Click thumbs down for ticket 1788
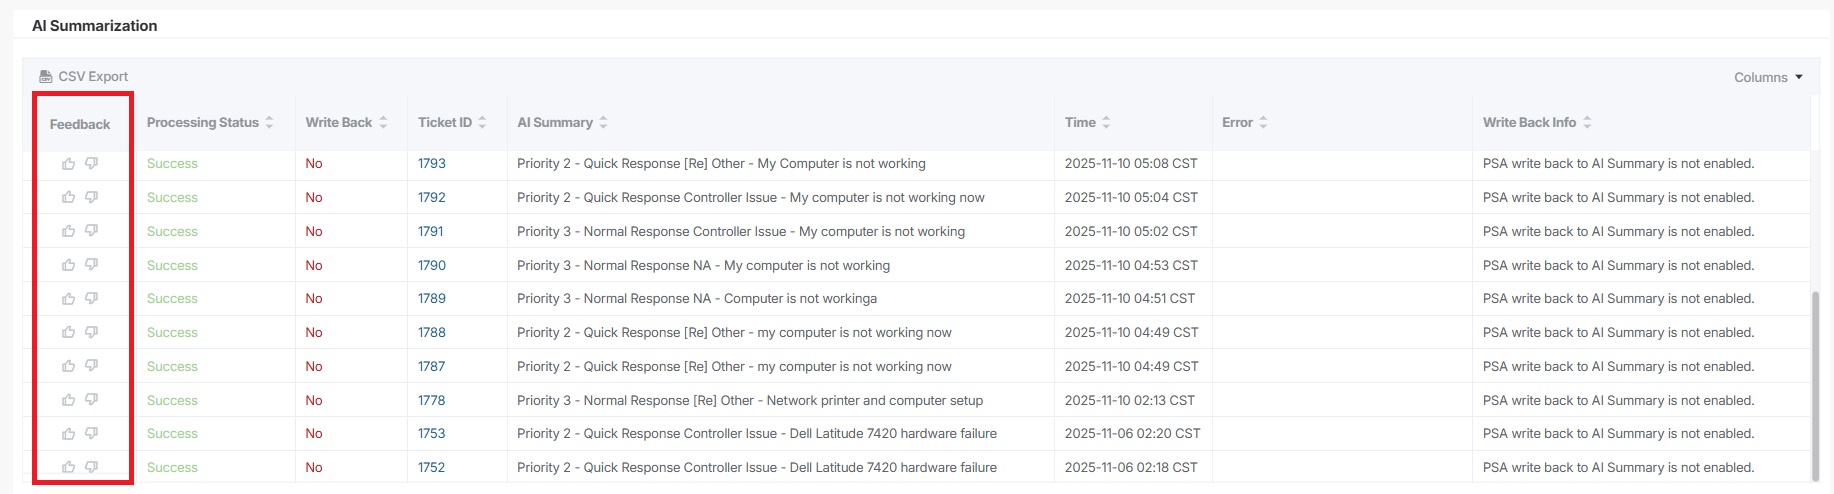The width and height of the screenshot is (1834, 494). click(x=91, y=332)
